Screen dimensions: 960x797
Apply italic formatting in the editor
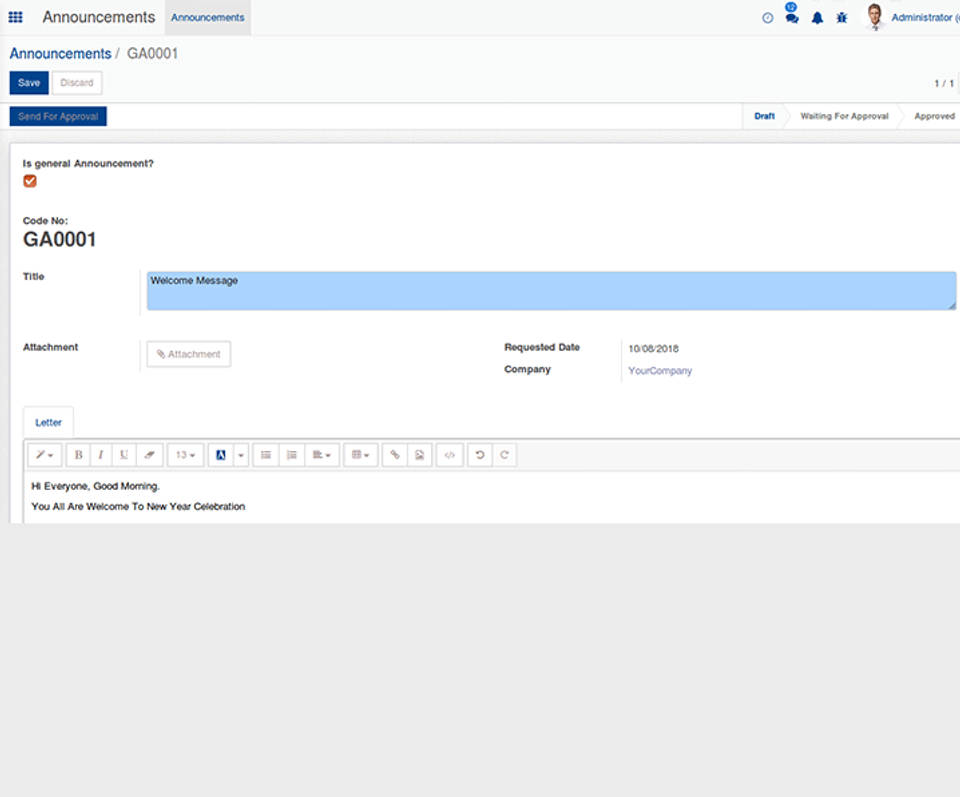tap(101, 455)
